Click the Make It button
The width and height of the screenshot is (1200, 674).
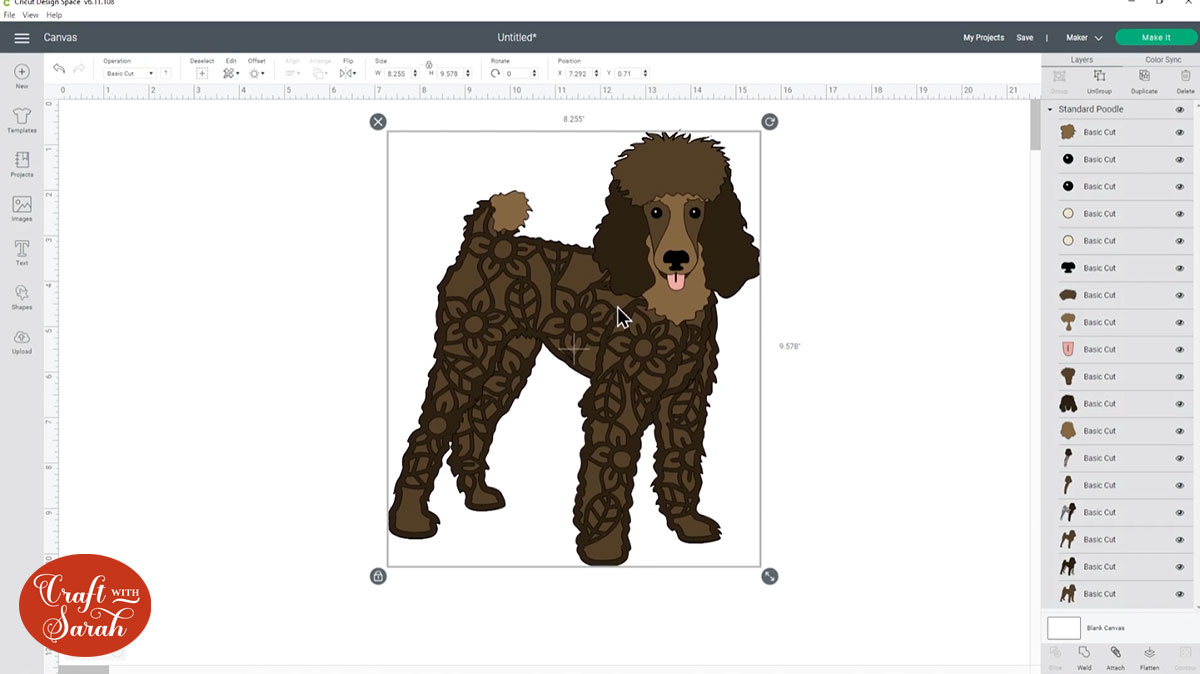(x=1155, y=38)
